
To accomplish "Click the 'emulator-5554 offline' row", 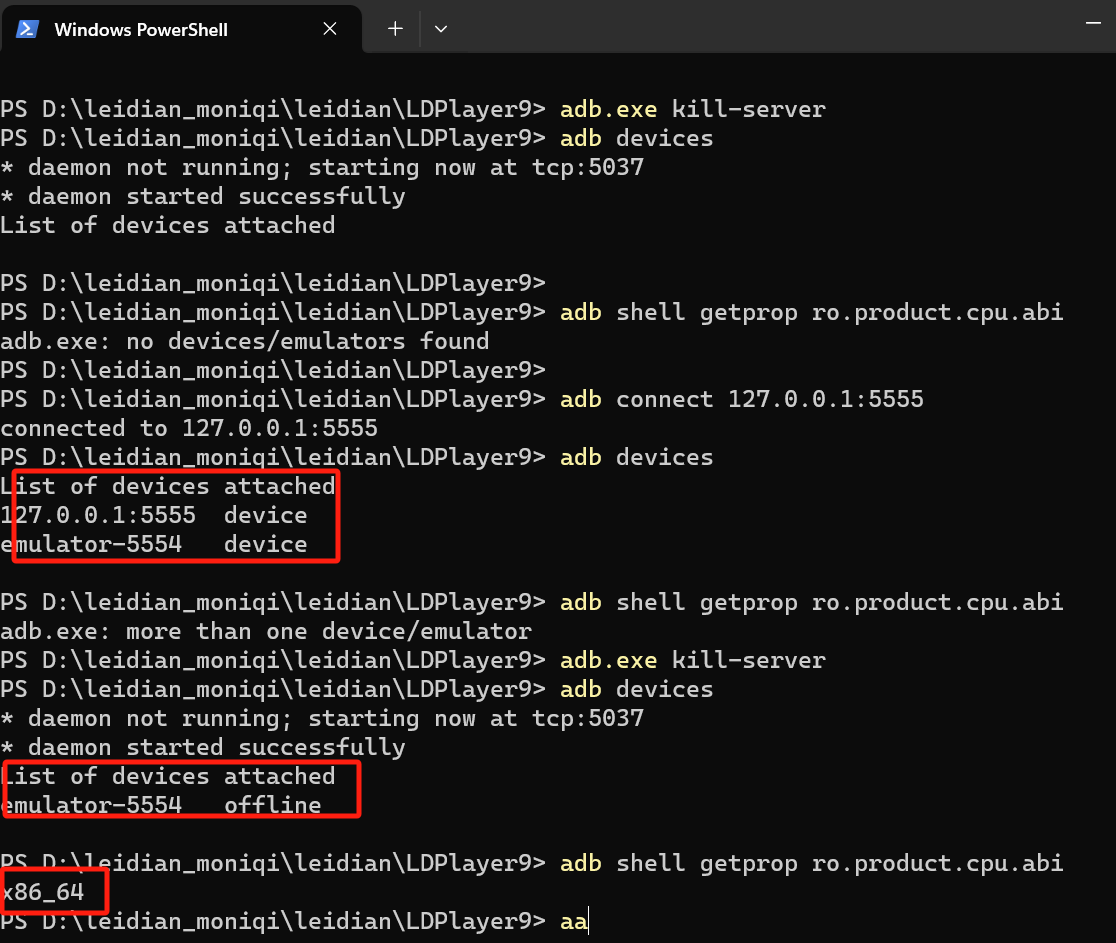I will [x=161, y=805].
